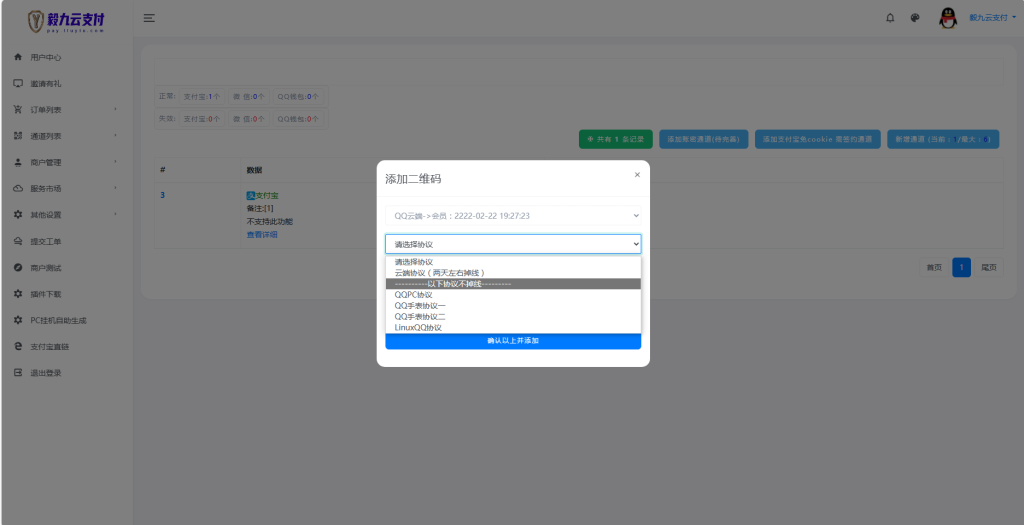Click 添加账密通道(待完善) button
The image size is (1024, 525).
click(x=703, y=139)
